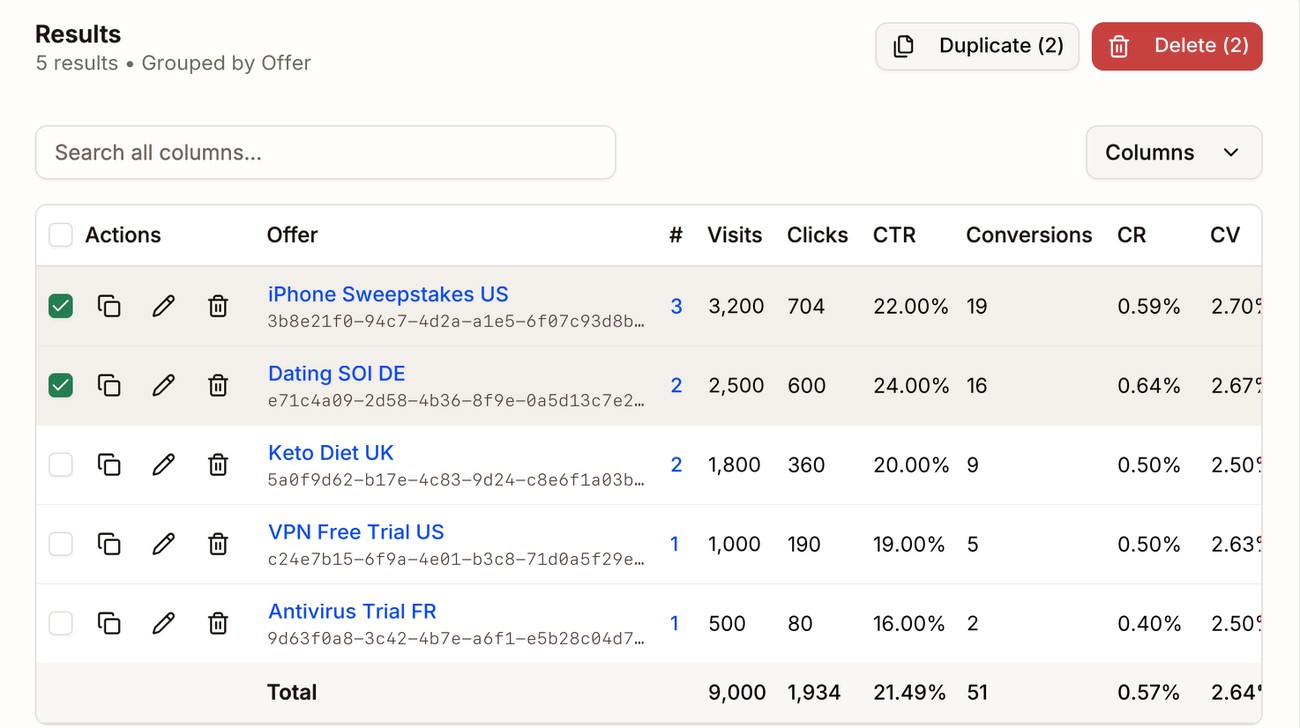Image resolution: width=1300 pixels, height=728 pixels.
Task: Duplicate the Dating SOI DE row
Action: [x=109, y=385]
